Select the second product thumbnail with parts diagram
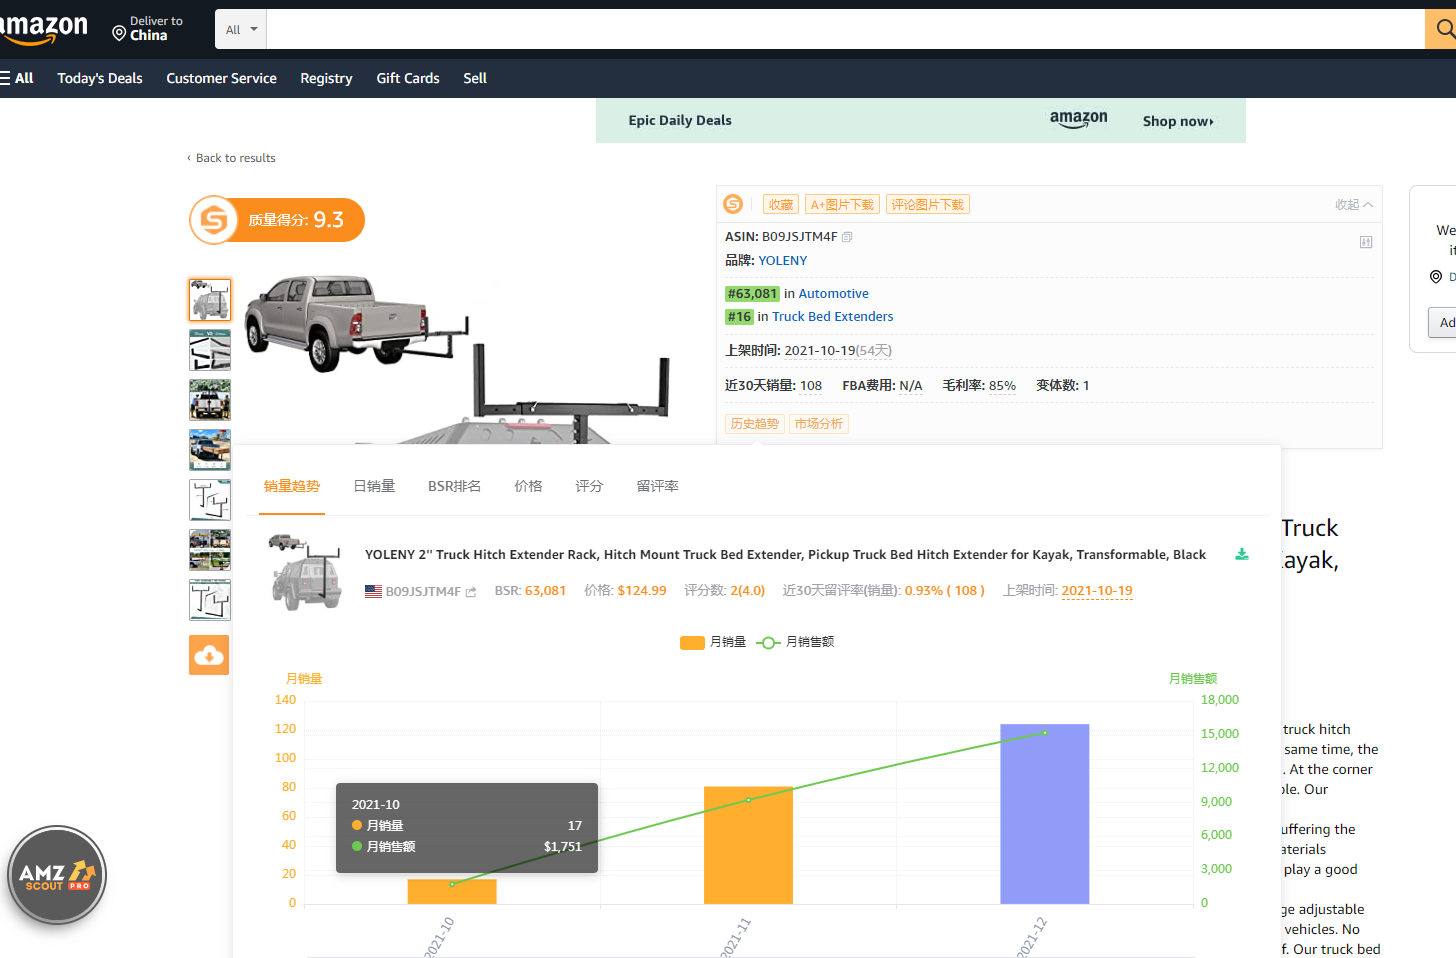 tap(210, 350)
